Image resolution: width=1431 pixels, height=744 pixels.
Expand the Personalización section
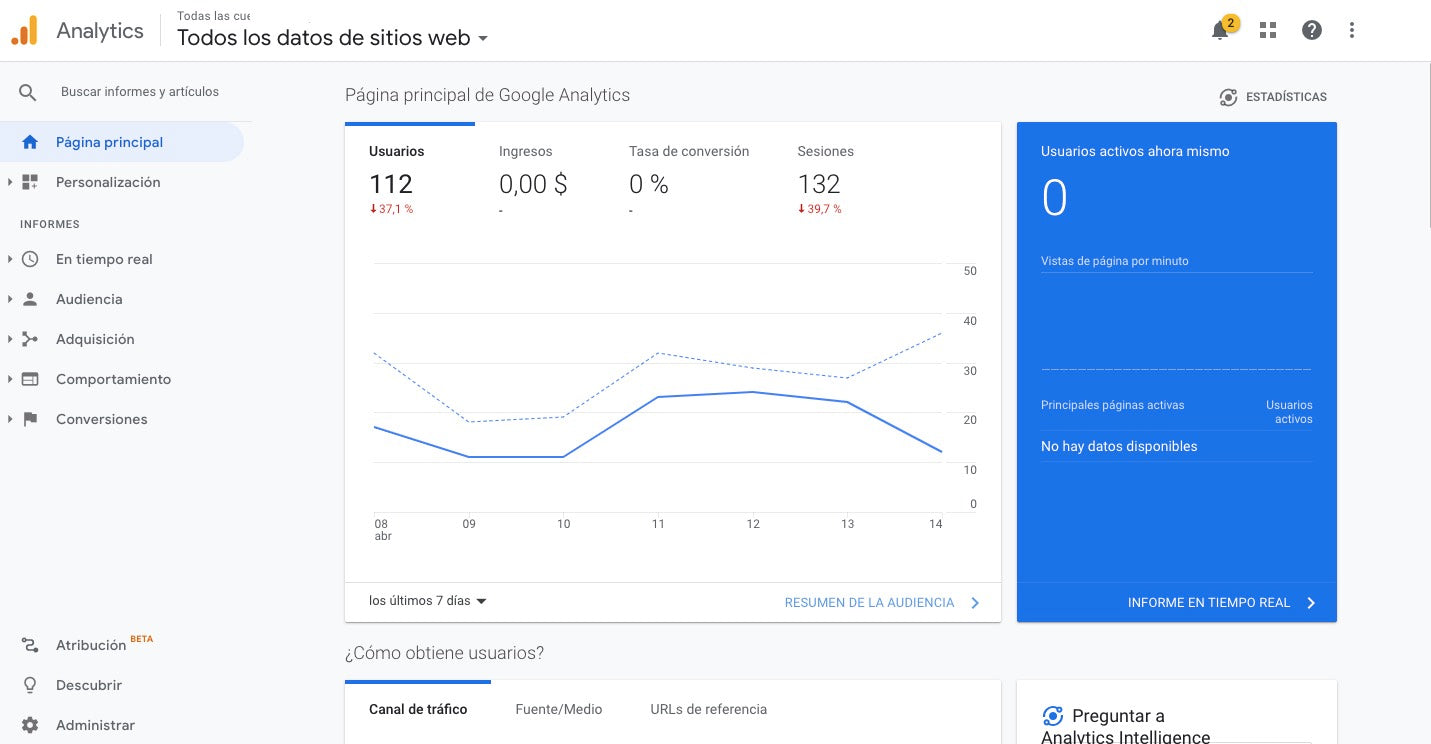10,182
